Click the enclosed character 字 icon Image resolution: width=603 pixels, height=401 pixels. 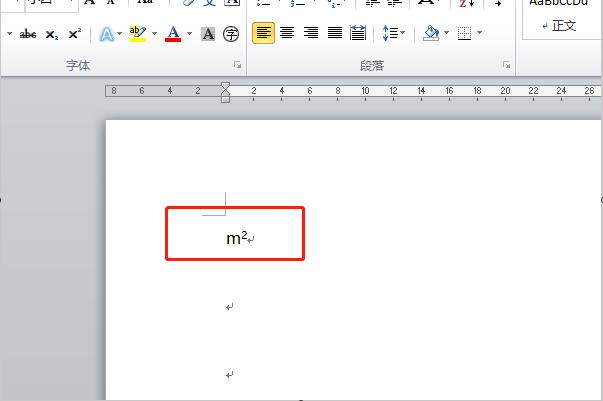pos(231,34)
